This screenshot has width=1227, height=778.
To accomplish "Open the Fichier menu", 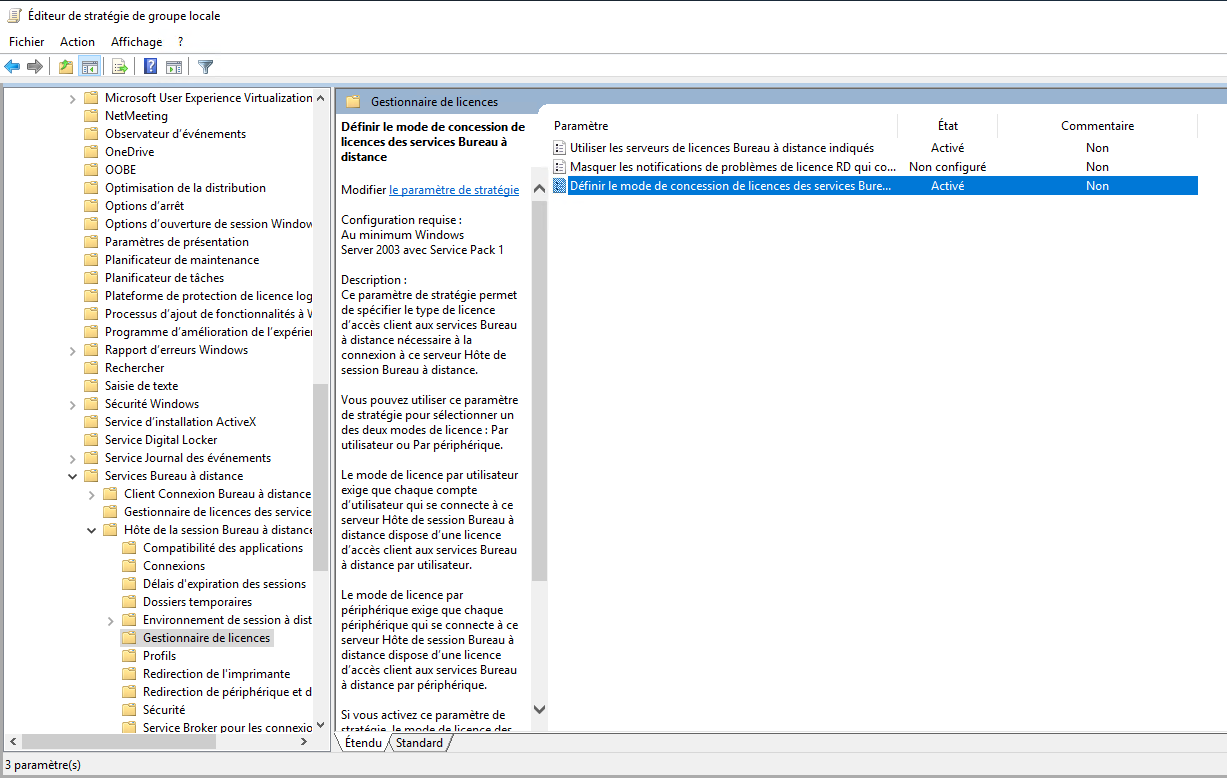I will click(26, 41).
